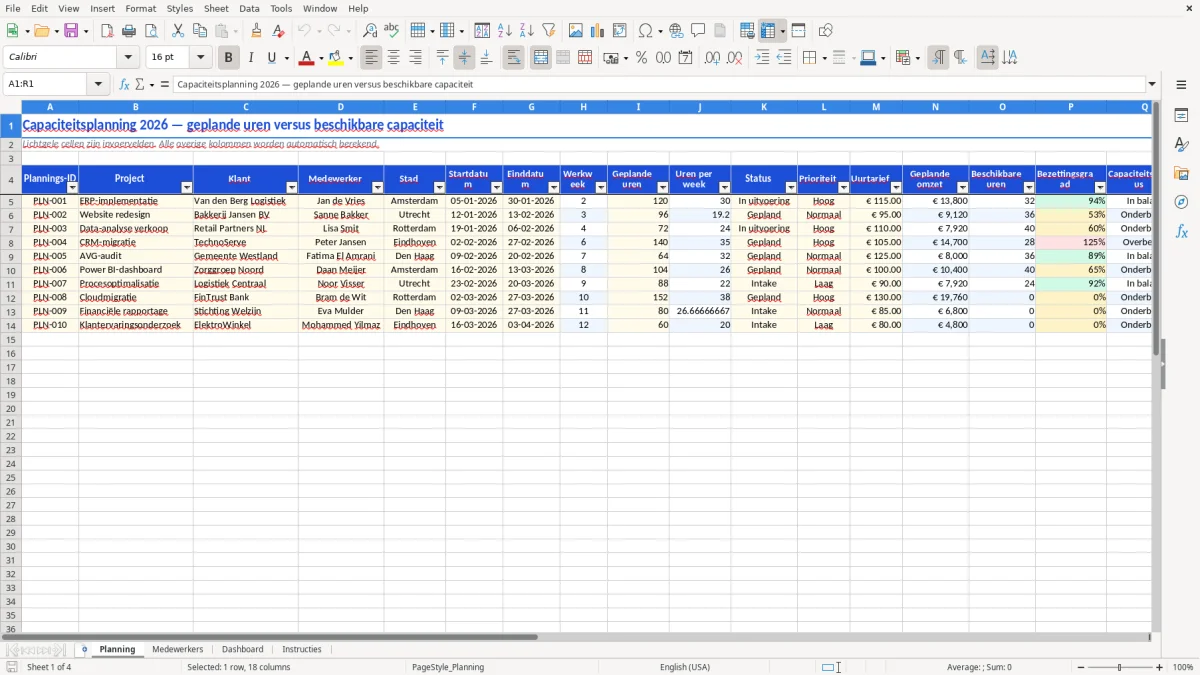Open Status column filter dropdown
This screenshot has width=1200, height=675.
point(791,188)
